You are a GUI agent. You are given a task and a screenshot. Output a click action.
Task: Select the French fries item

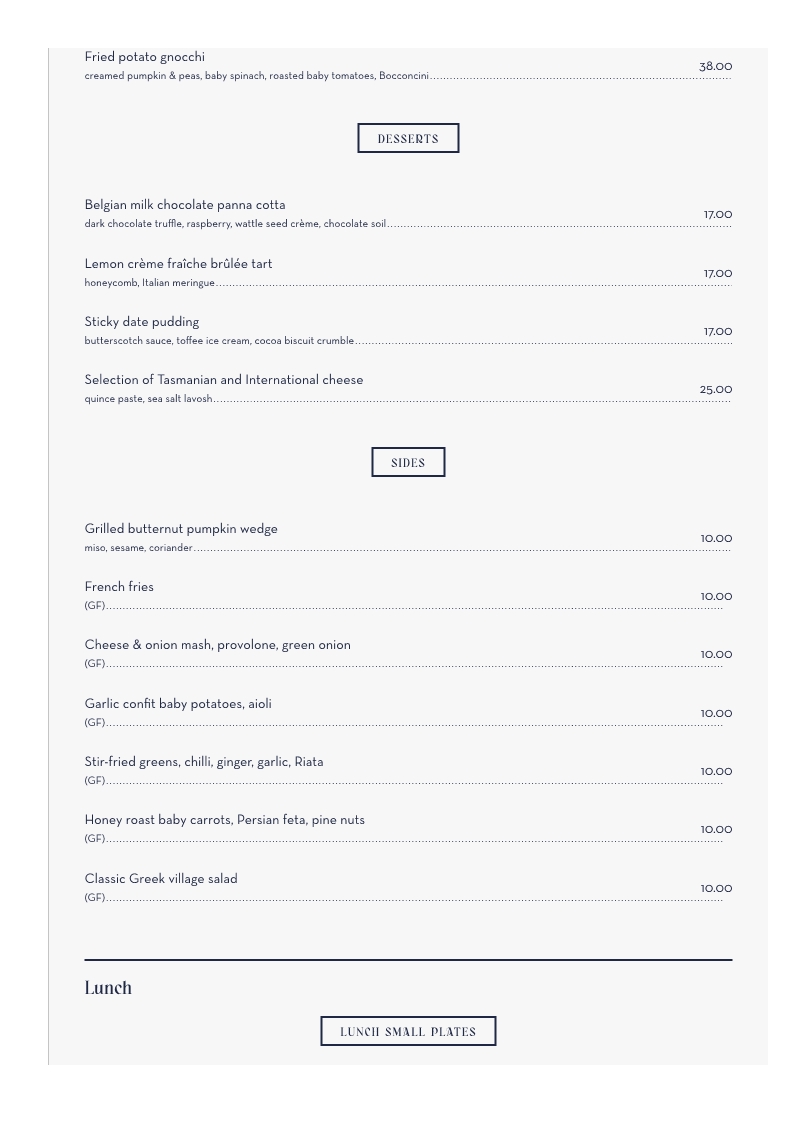tap(119, 587)
